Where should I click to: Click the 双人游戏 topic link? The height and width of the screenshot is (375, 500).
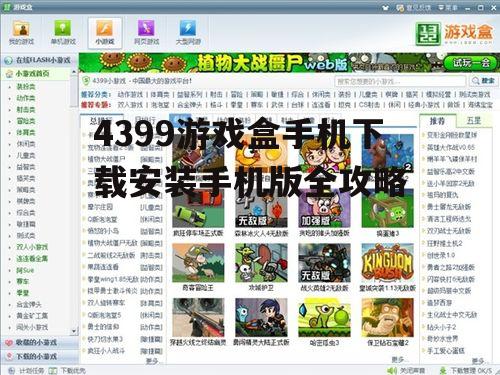[x=130, y=105]
